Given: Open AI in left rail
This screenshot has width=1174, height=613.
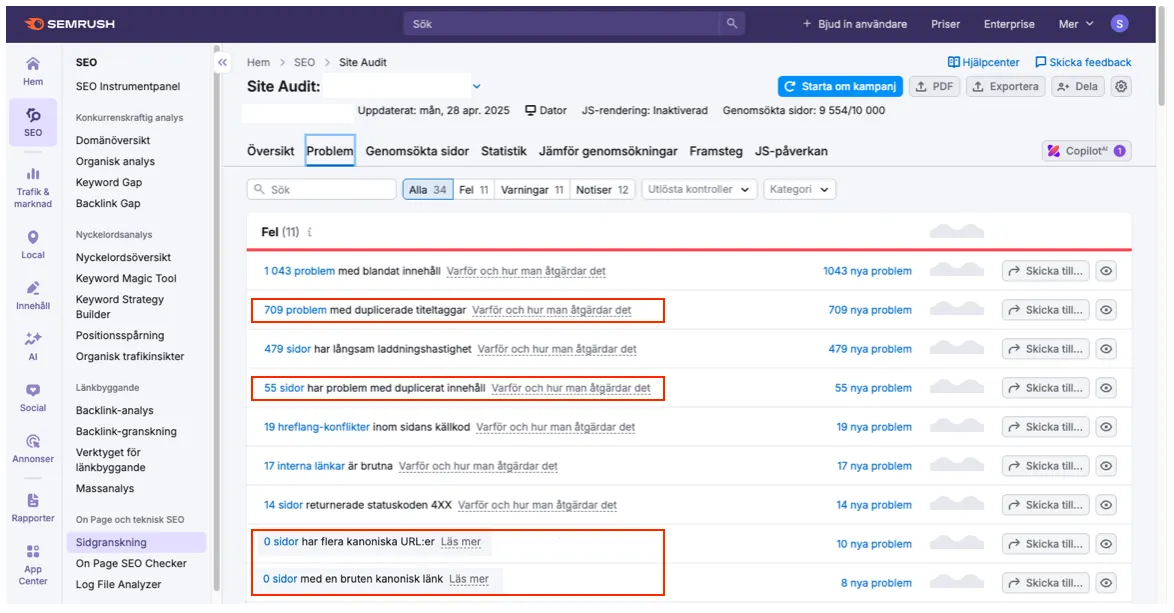Looking at the screenshot, I should [x=33, y=347].
